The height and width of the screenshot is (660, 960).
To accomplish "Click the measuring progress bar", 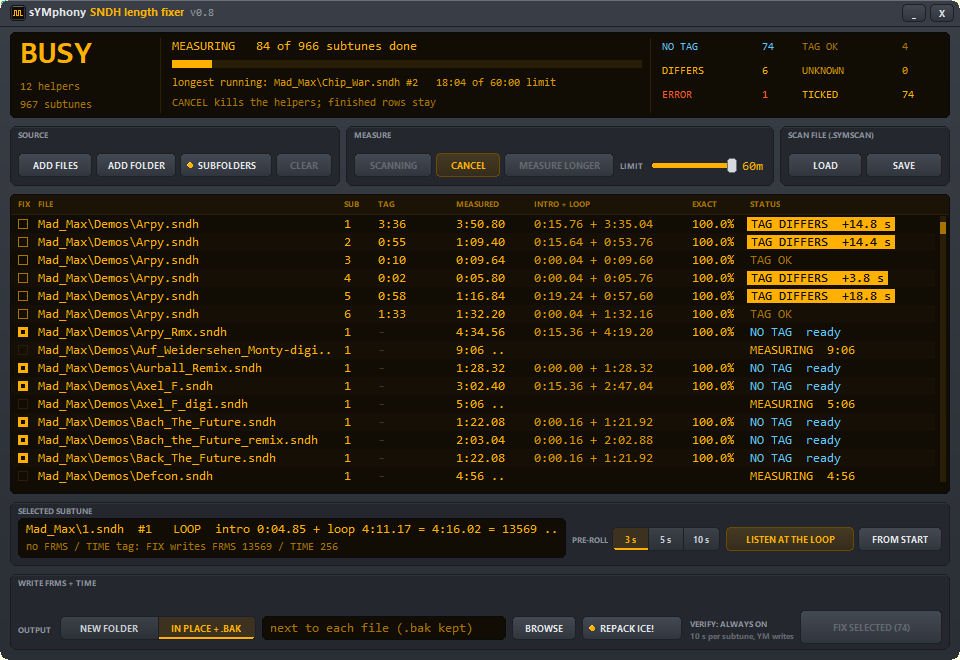I will point(407,64).
